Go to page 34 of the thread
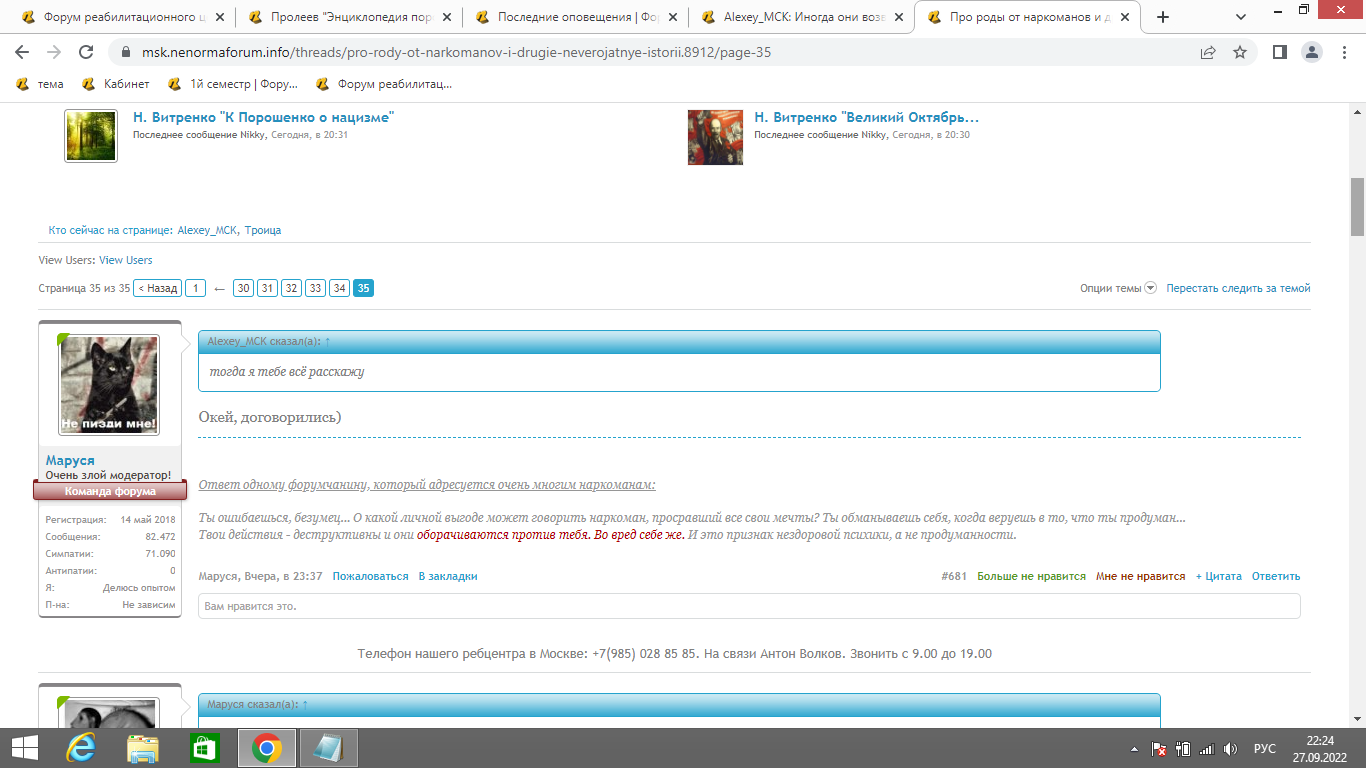 340,288
